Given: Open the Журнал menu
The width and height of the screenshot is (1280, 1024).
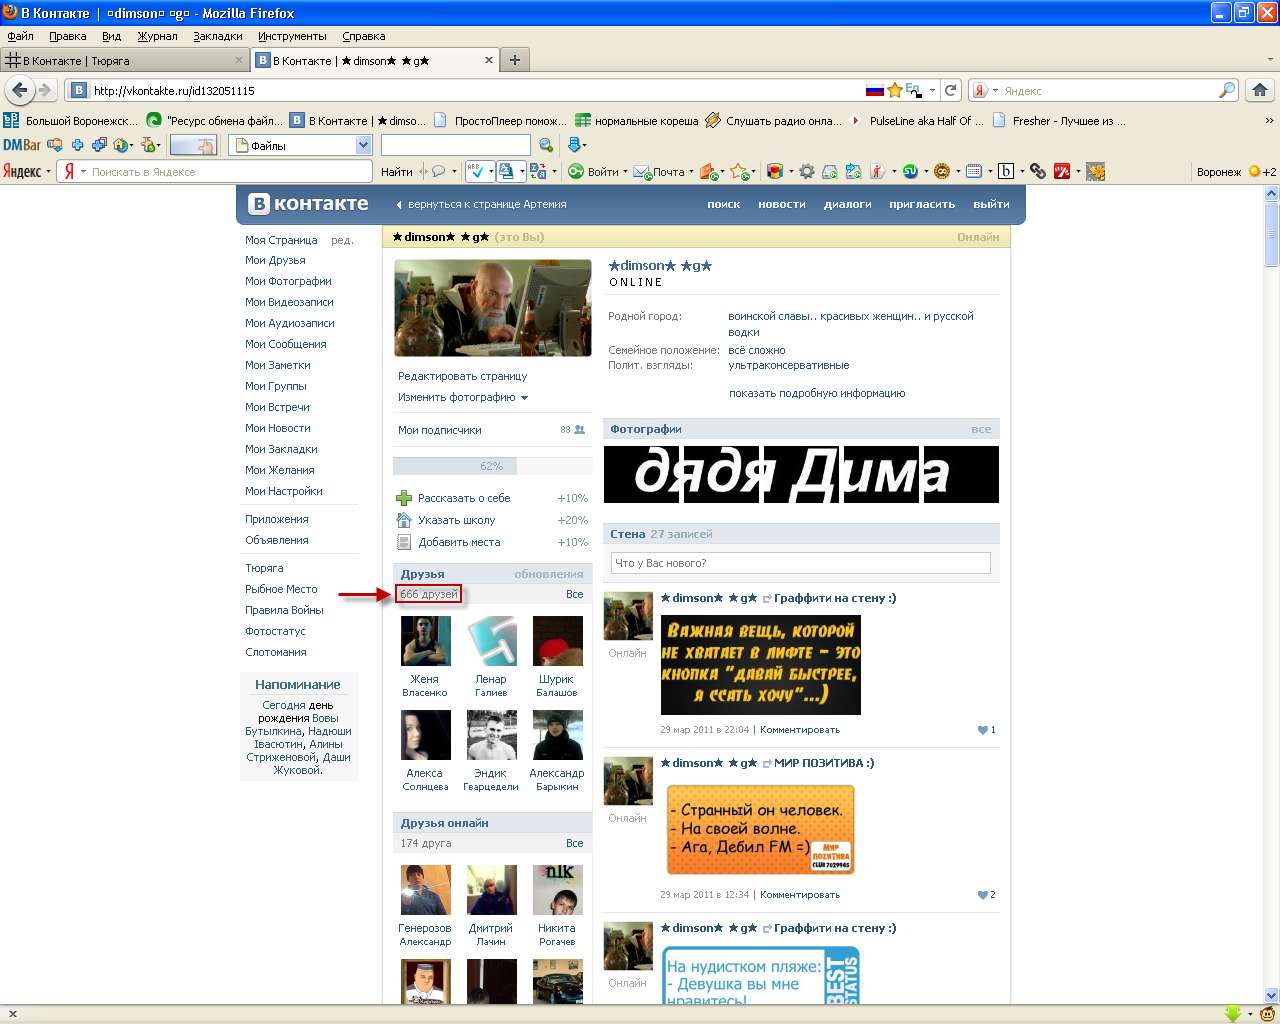Looking at the screenshot, I should pos(157,36).
